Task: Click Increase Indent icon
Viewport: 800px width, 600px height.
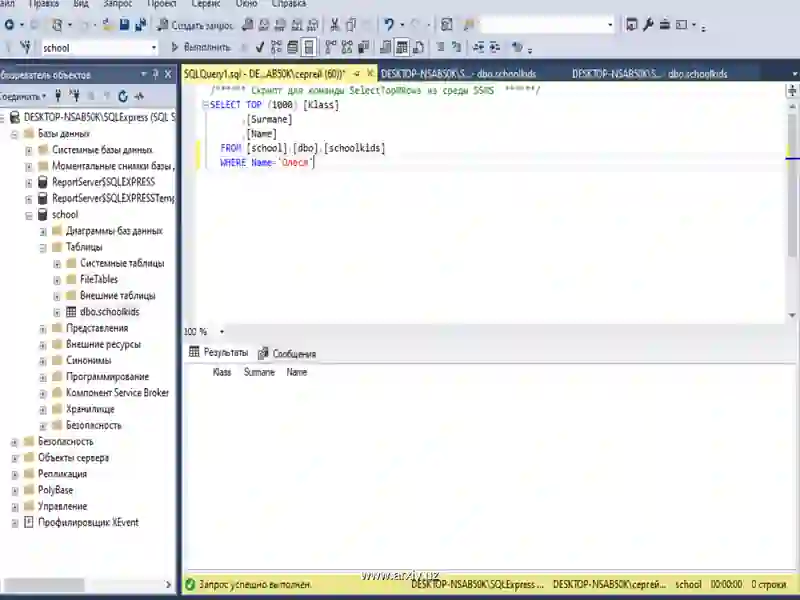Action: coord(495,47)
